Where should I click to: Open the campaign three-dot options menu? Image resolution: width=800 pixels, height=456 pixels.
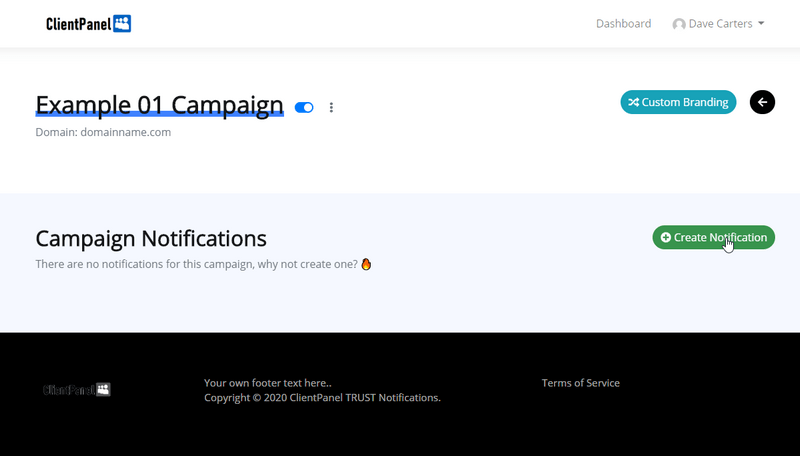tap(331, 107)
